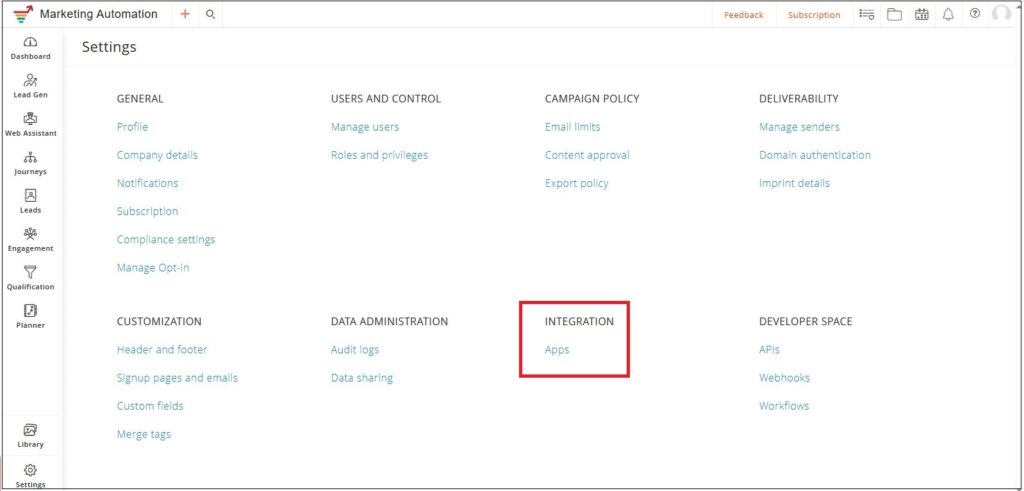Open the calendar icon in top bar

click(x=921, y=15)
